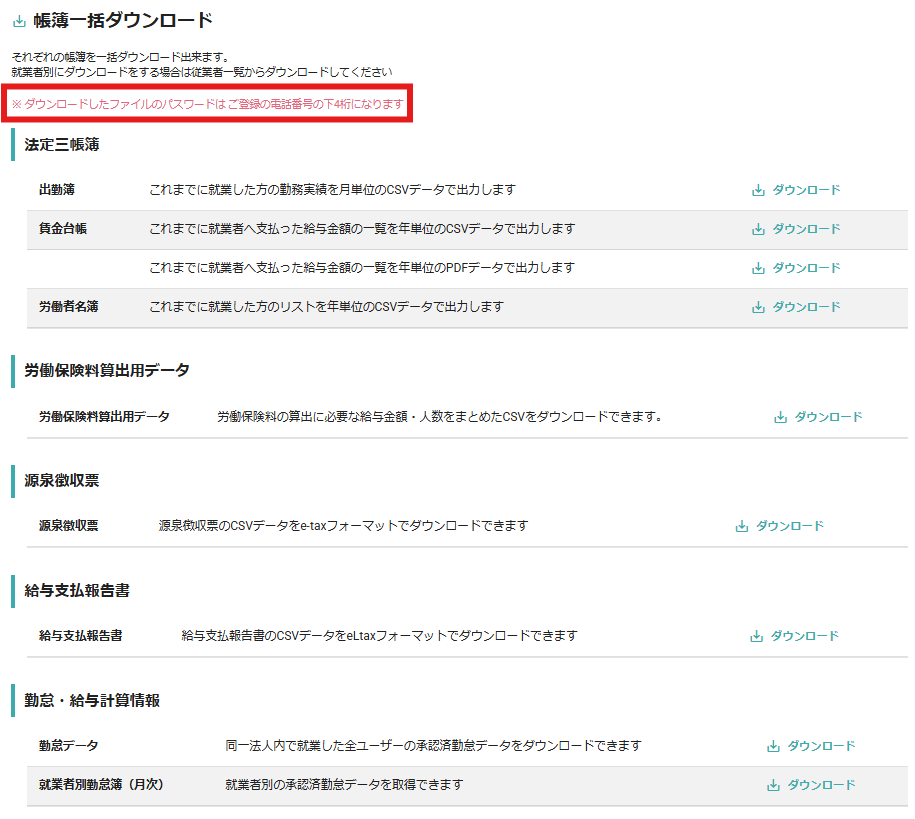Click the download icon for 勤怠データ
The image size is (915, 819).
[773, 746]
